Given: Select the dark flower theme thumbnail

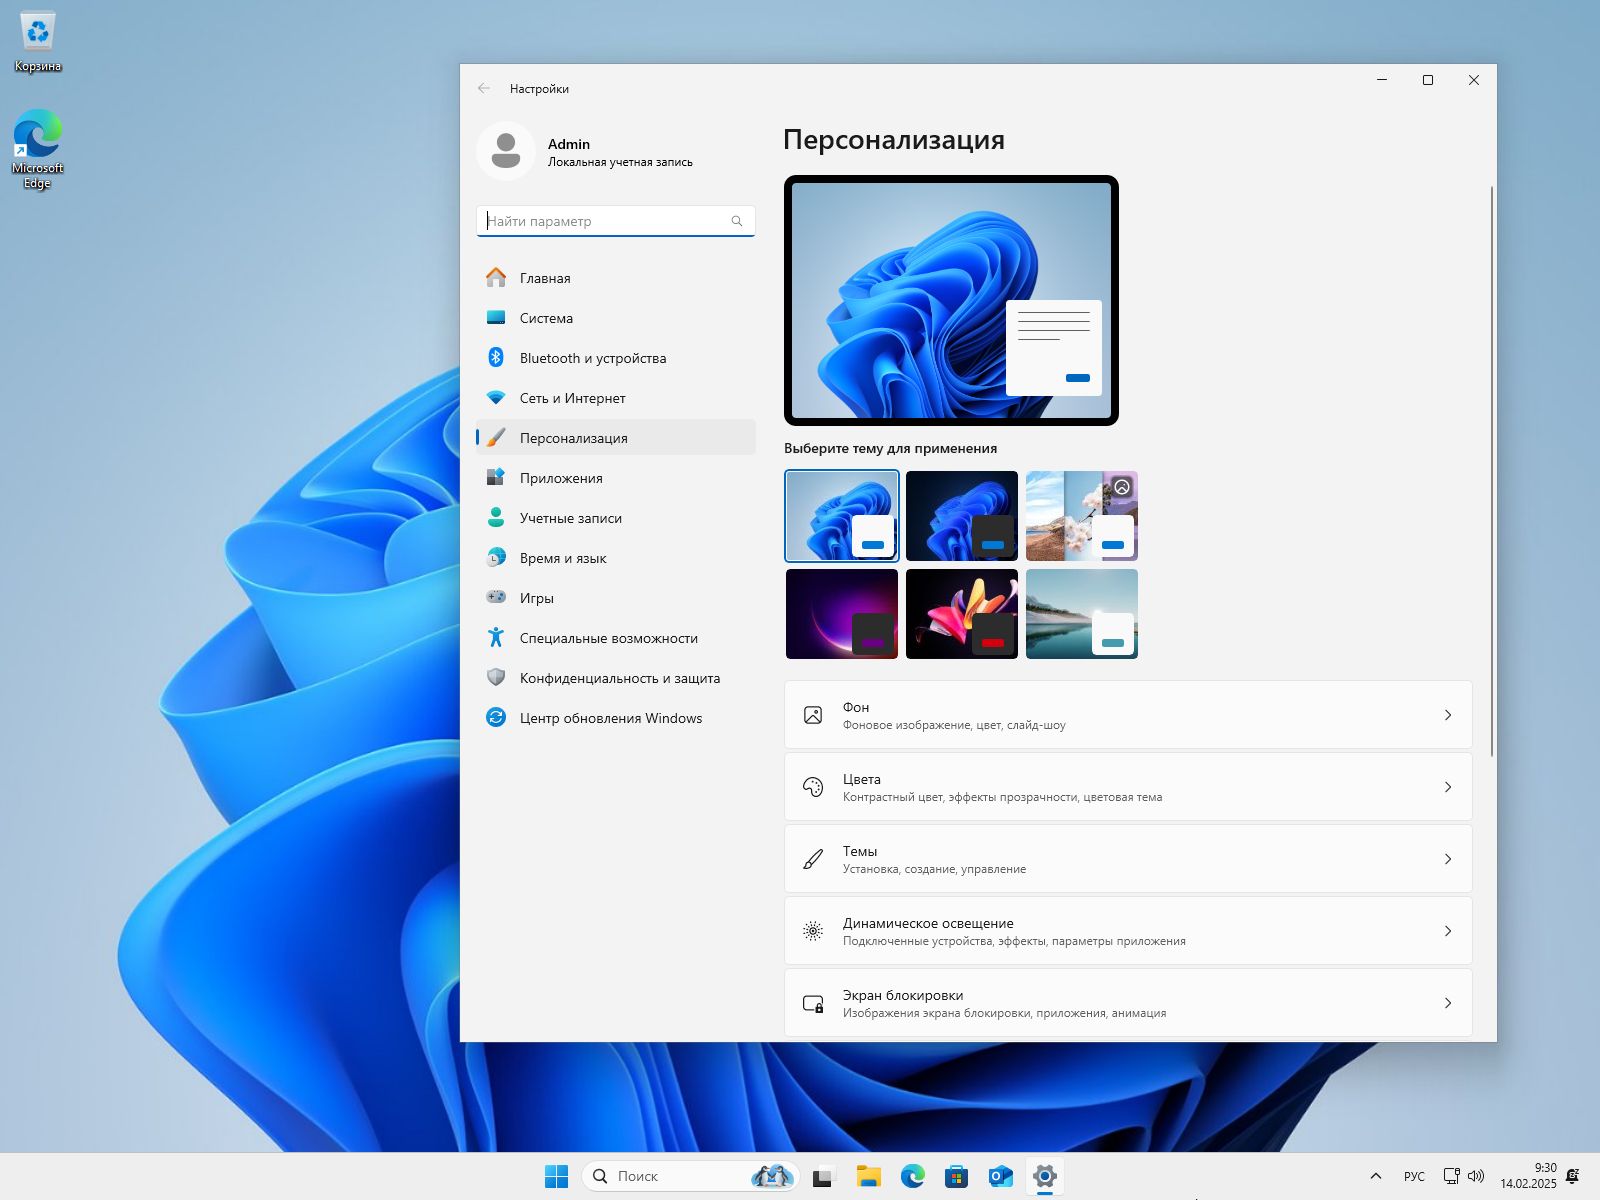Looking at the screenshot, I should [x=961, y=613].
